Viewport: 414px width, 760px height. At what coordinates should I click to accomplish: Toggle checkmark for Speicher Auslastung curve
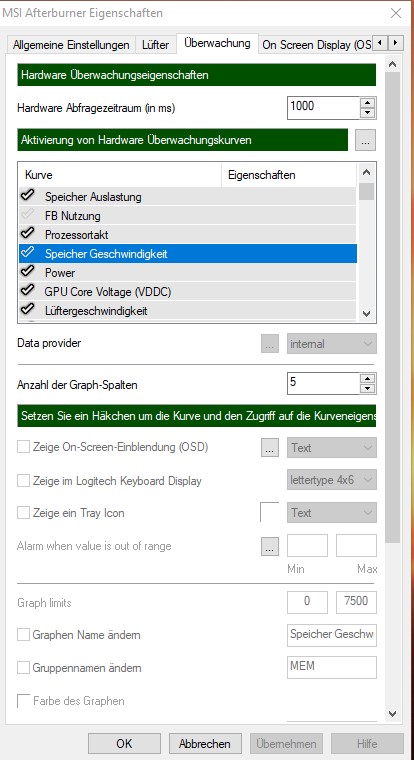28,196
